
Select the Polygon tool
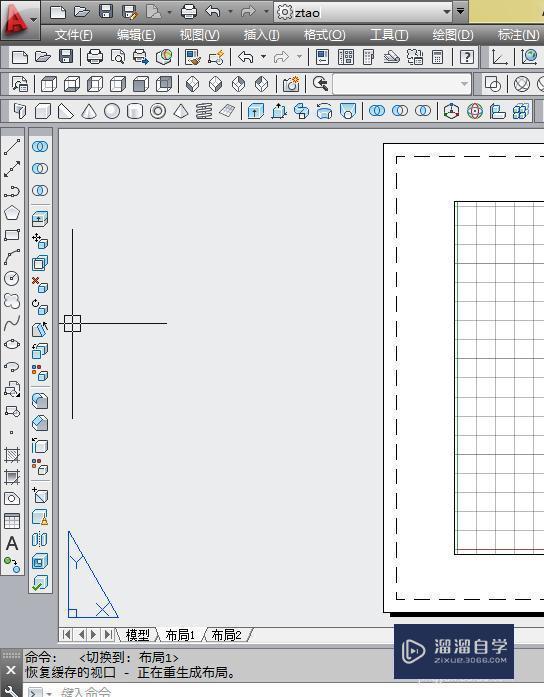point(12,213)
